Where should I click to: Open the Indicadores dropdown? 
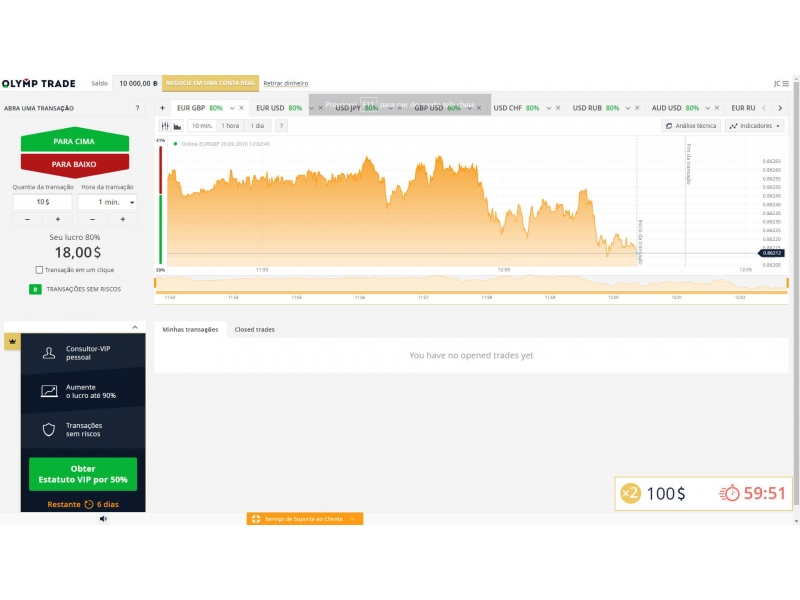755,126
